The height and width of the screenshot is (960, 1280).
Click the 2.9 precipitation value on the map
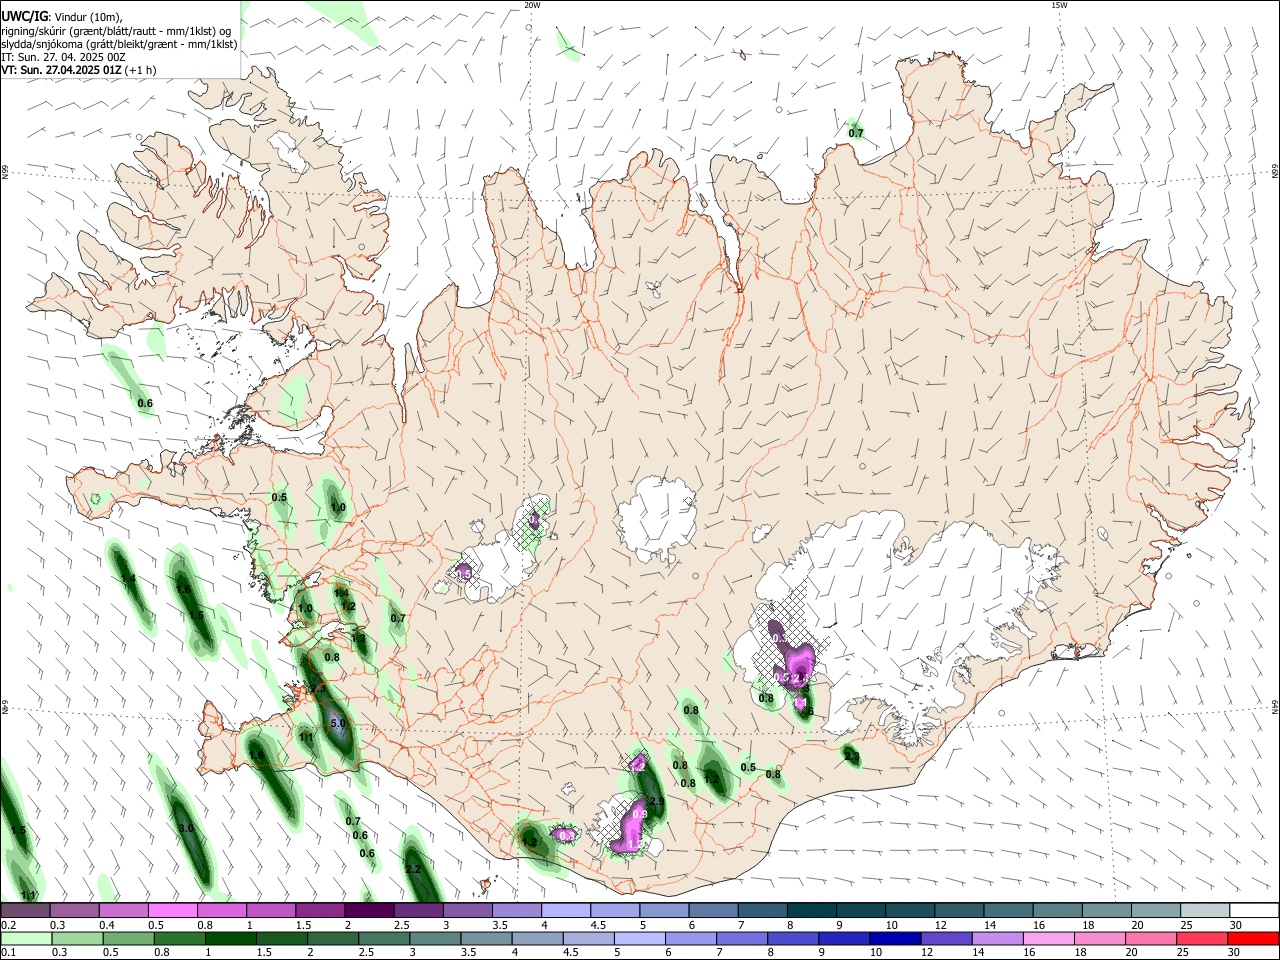657,802
